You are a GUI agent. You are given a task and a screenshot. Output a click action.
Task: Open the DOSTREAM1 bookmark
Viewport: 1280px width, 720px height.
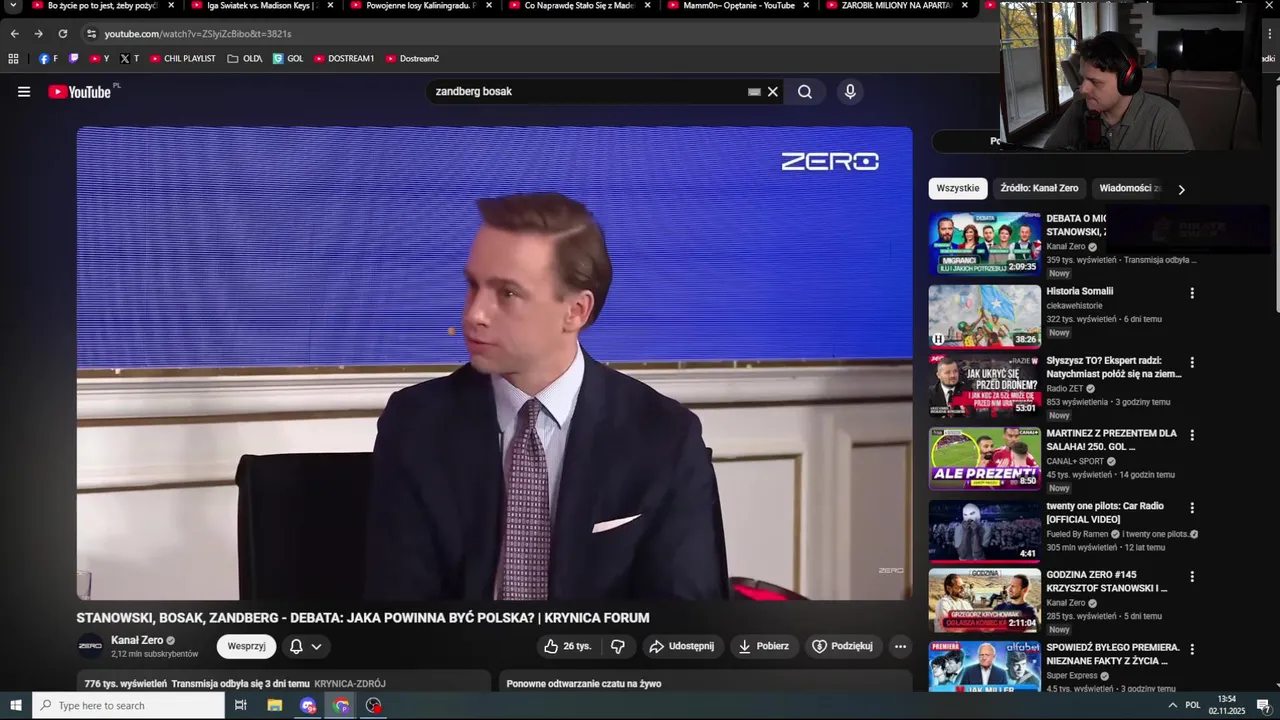(344, 59)
